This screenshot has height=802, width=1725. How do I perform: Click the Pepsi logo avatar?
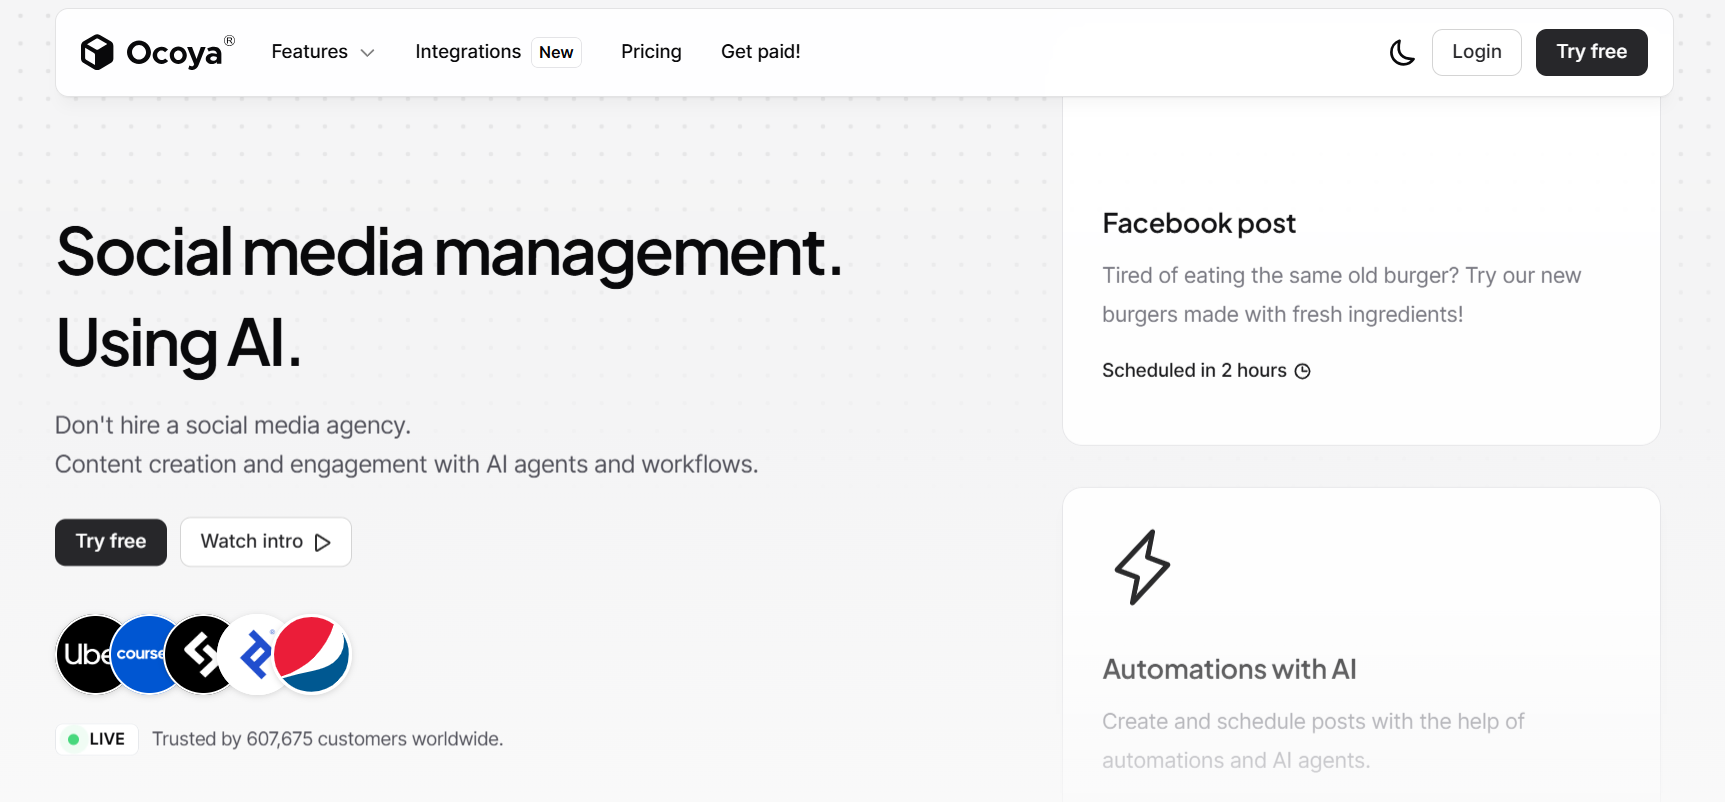tap(311, 654)
